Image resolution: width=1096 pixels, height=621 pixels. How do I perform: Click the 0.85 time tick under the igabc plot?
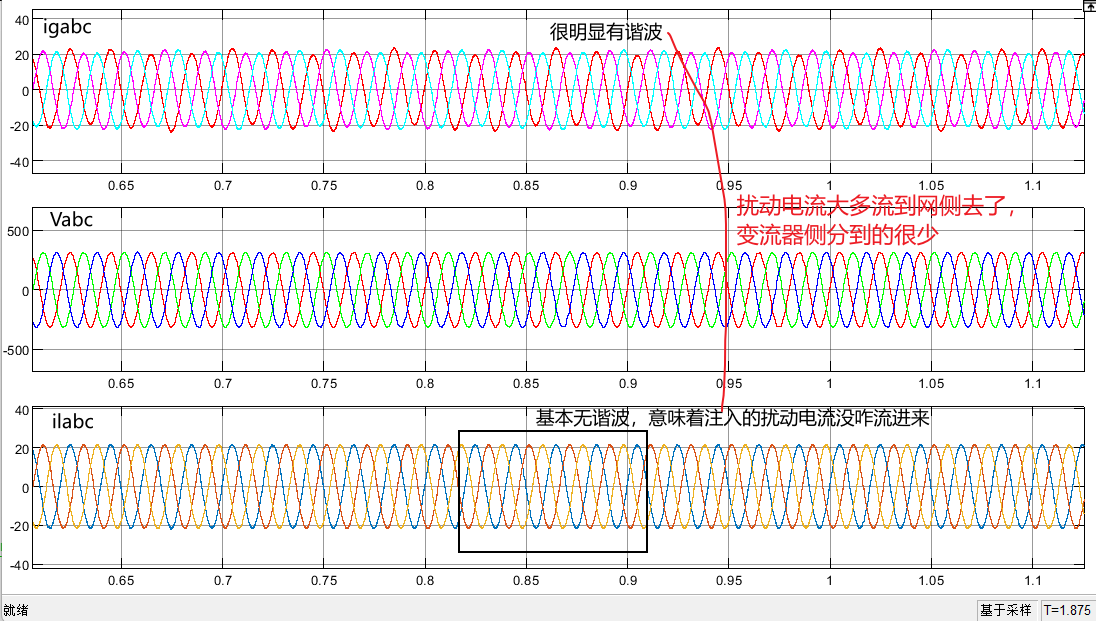(526, 186)
